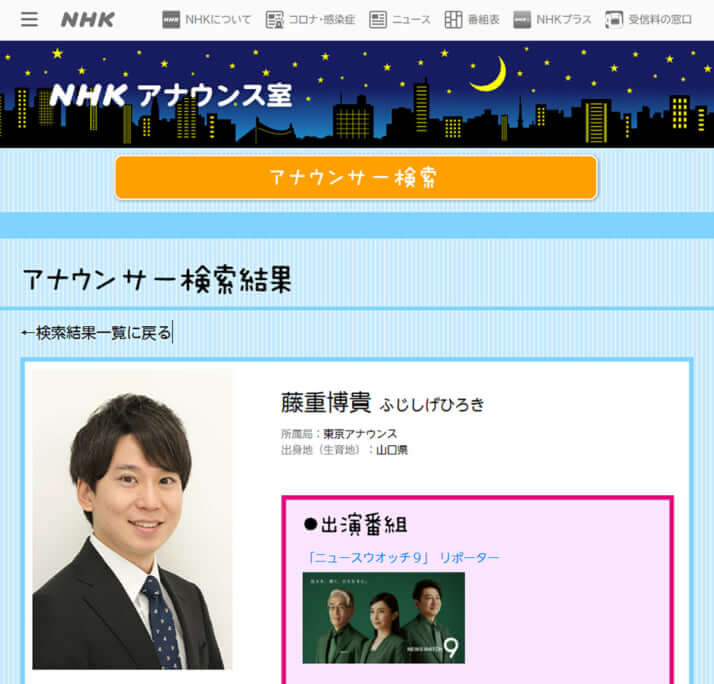Open the ニュースウオッチ9 リポーター link
Viewport: 714px width, 684px height.
[403, 557]
